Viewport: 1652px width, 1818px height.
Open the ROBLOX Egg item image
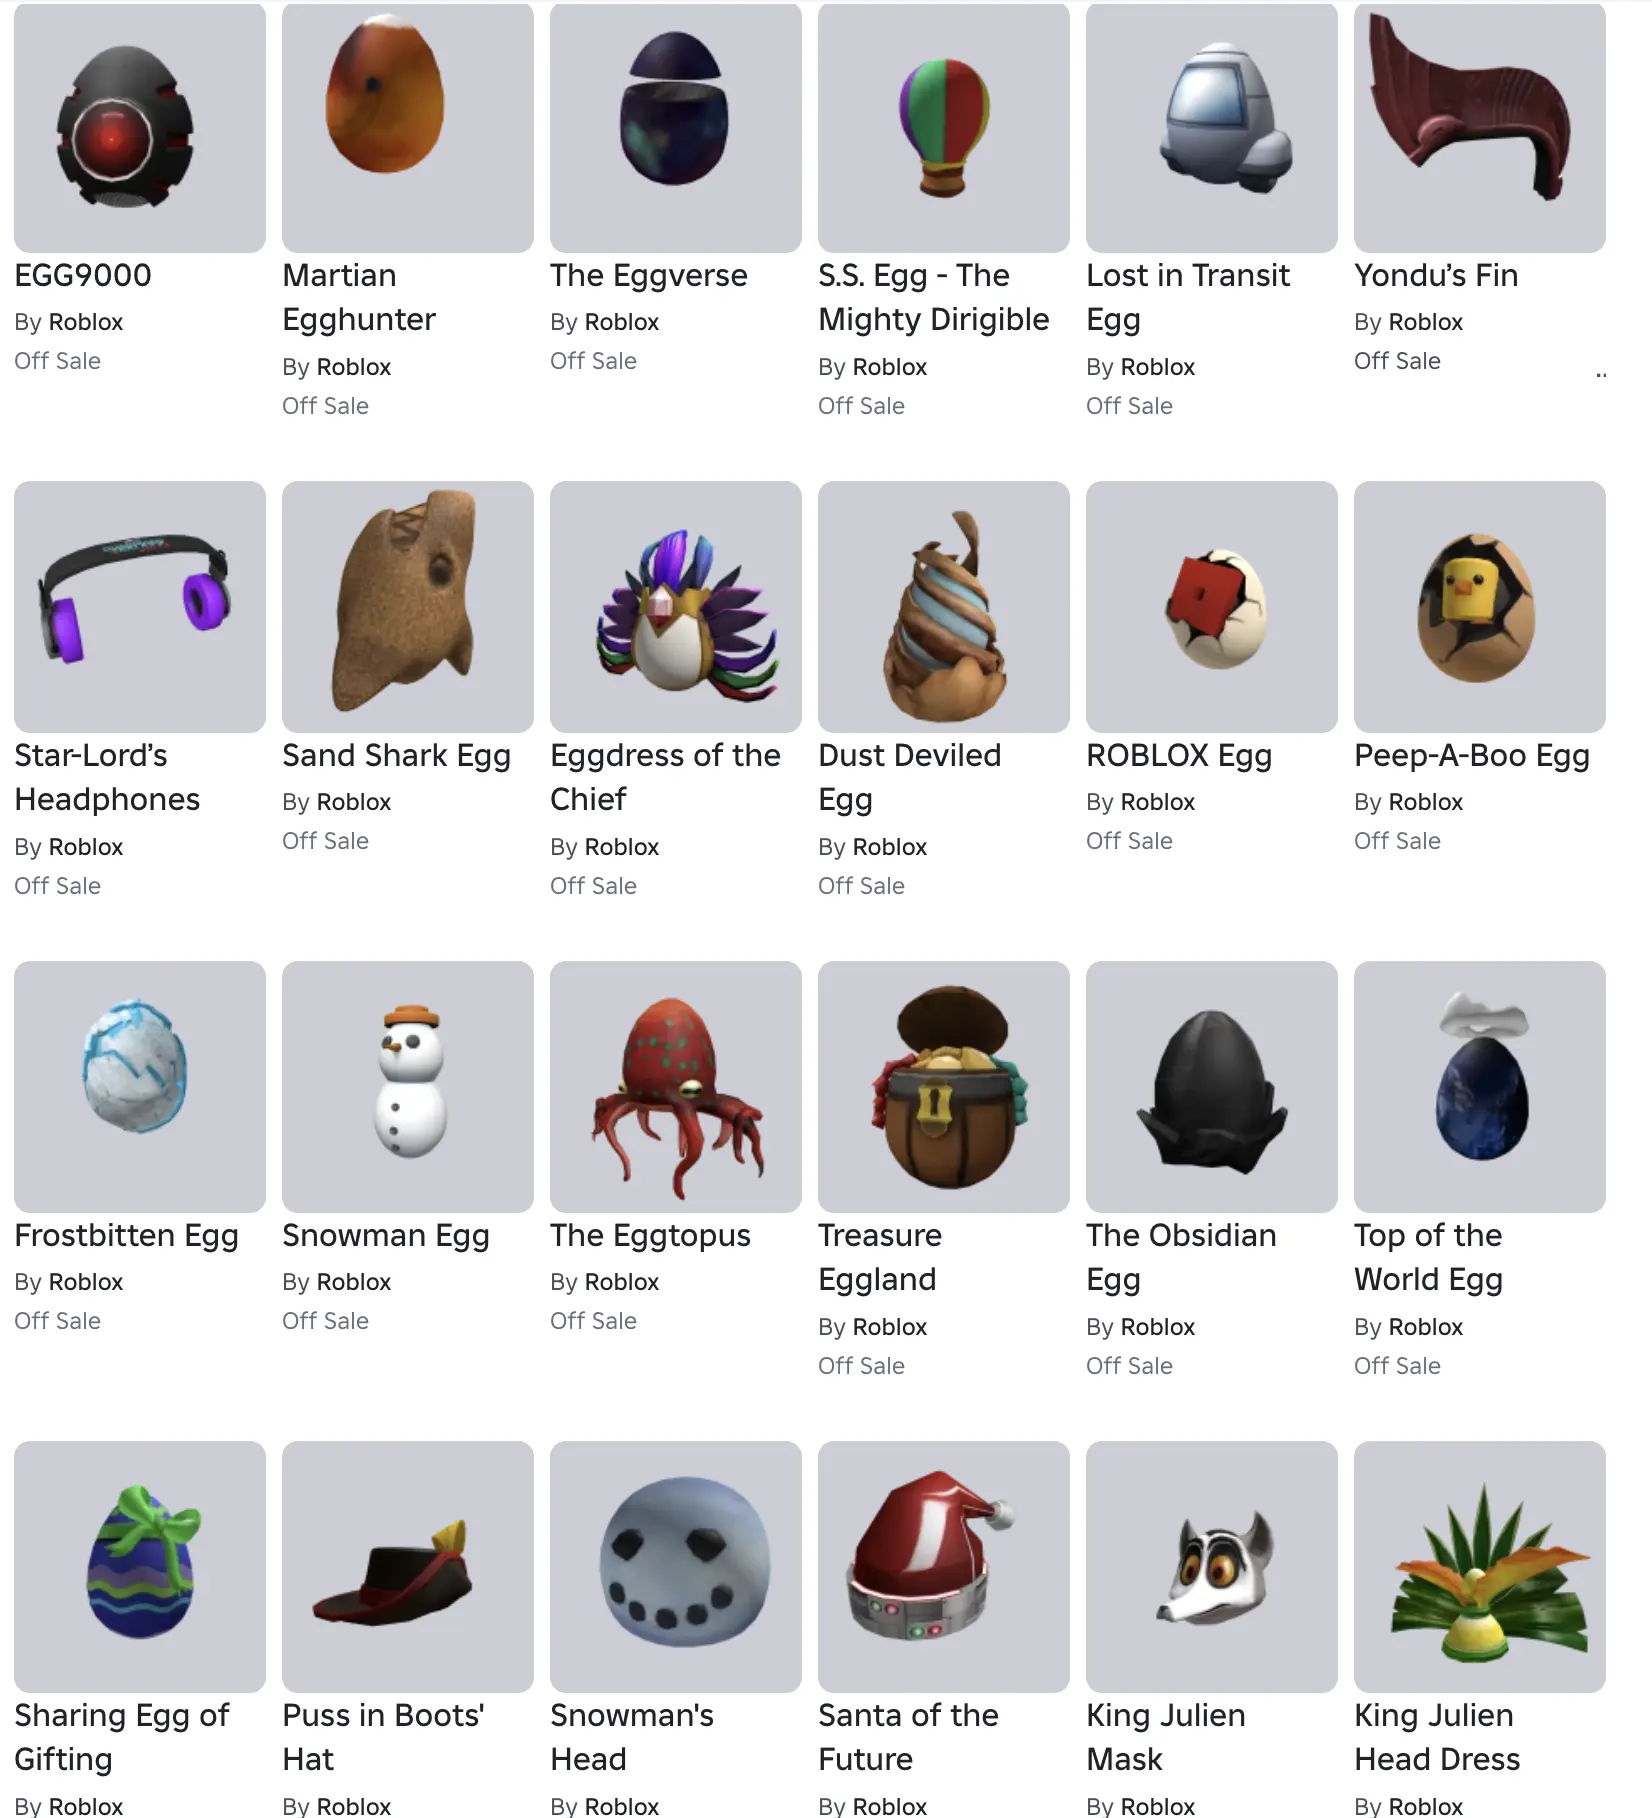click(x=1212, y=607)
